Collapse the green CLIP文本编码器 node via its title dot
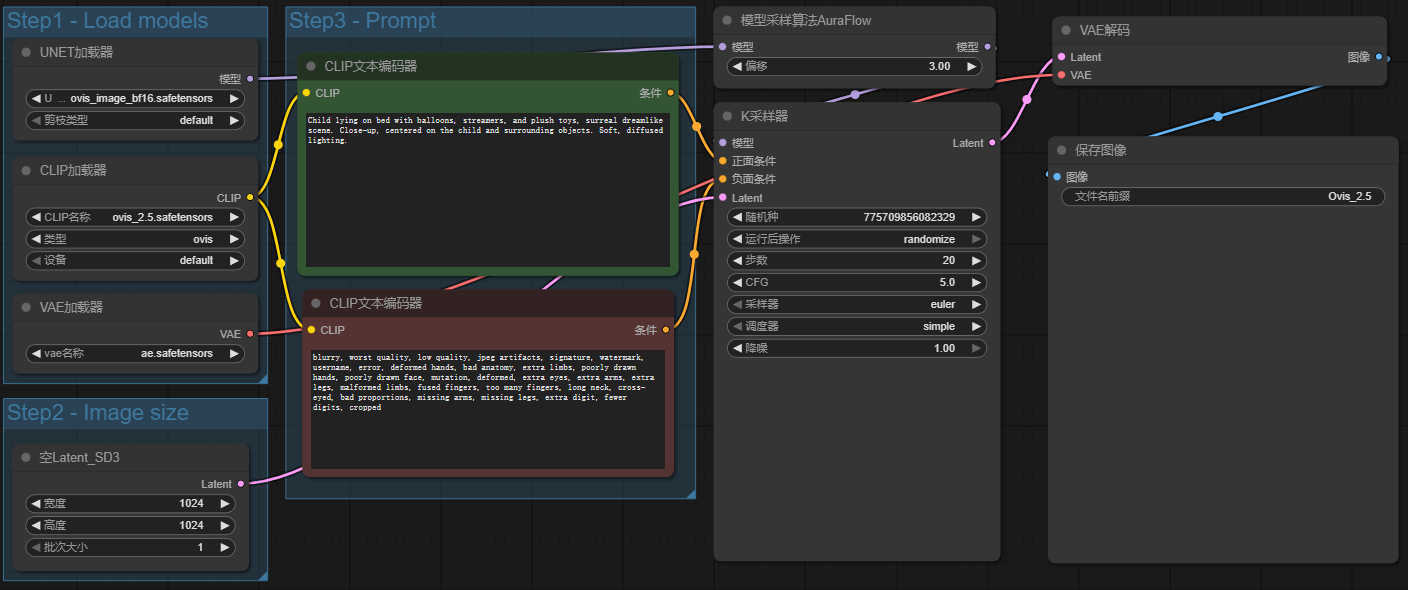Screen dimensions: 1408x590 311,66
